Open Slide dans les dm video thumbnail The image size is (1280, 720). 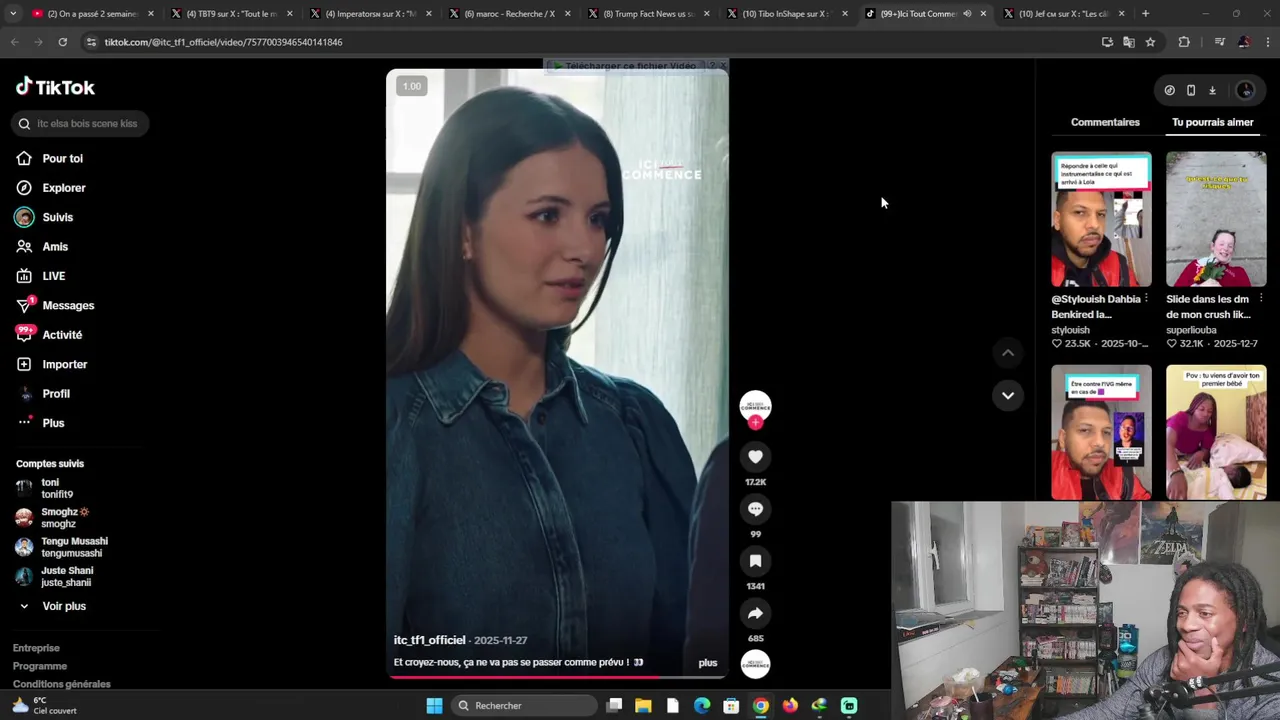(x=1216, y=219)
